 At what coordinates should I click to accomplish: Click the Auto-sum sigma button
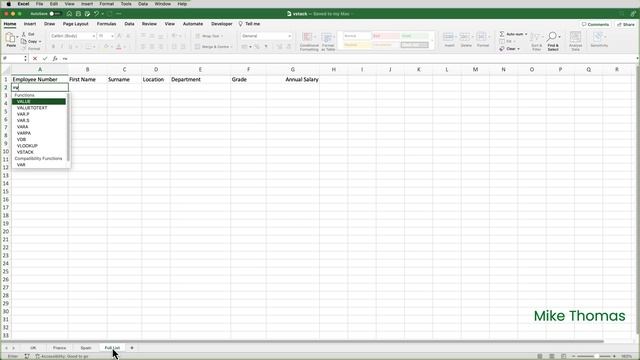coord(513,34)
